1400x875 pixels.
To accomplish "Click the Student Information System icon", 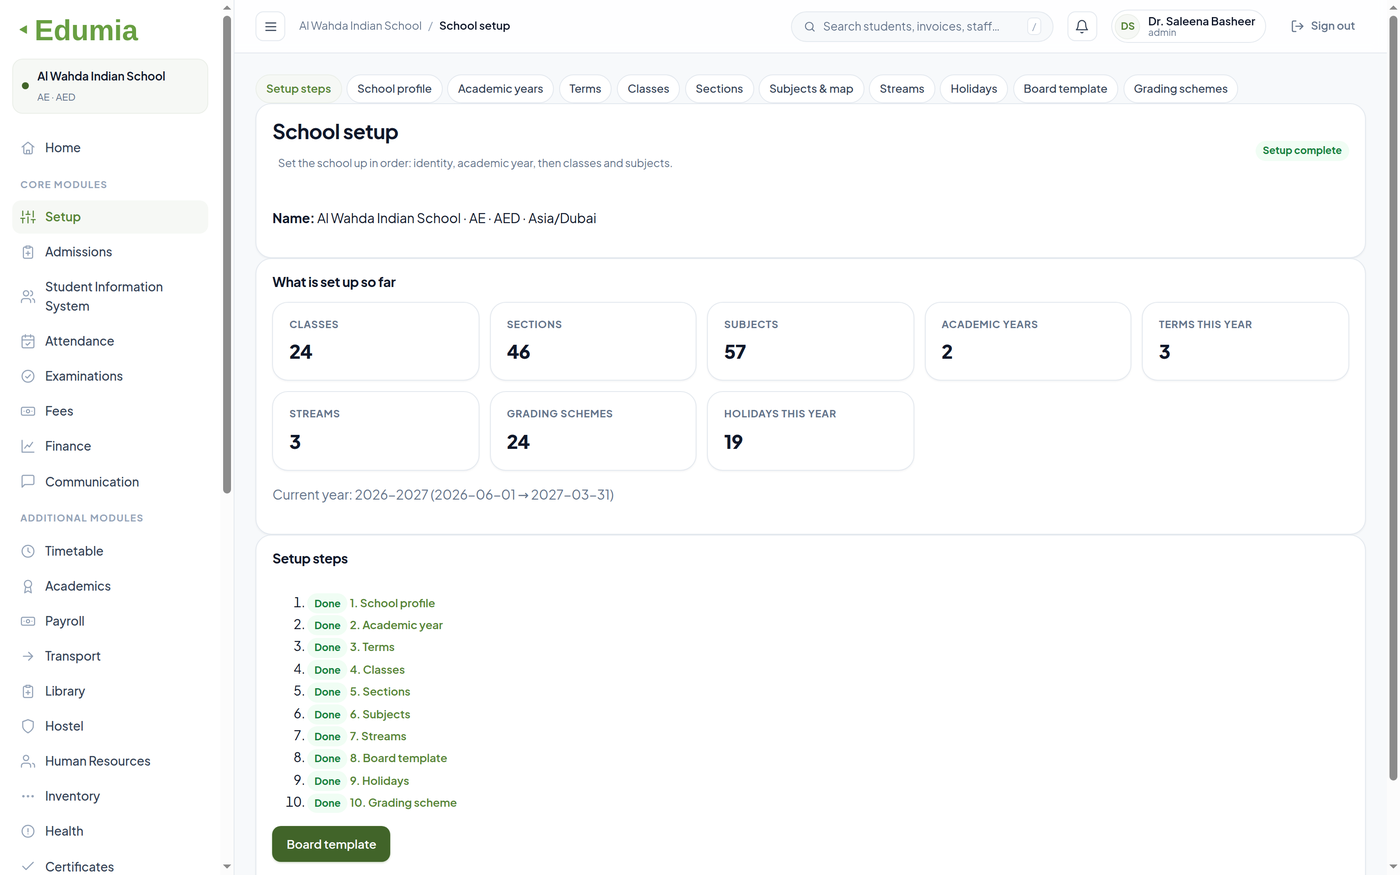I will tap(28, 297).
